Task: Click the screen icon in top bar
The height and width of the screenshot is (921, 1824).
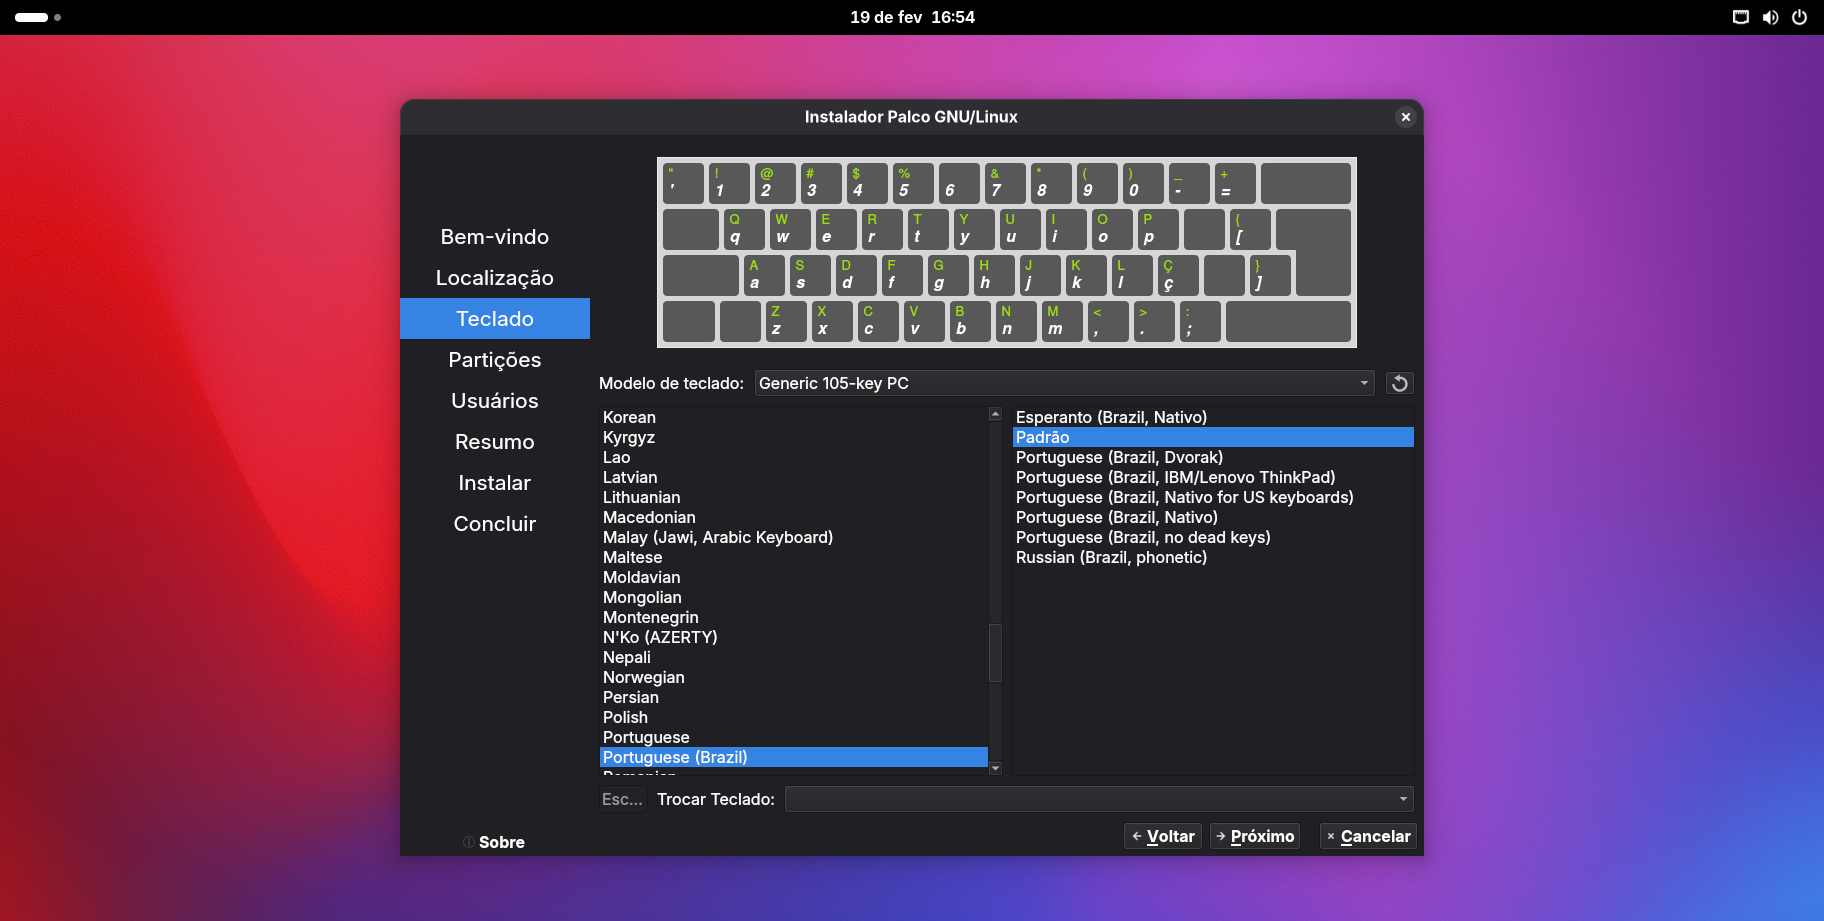Action: [1741, 17]
